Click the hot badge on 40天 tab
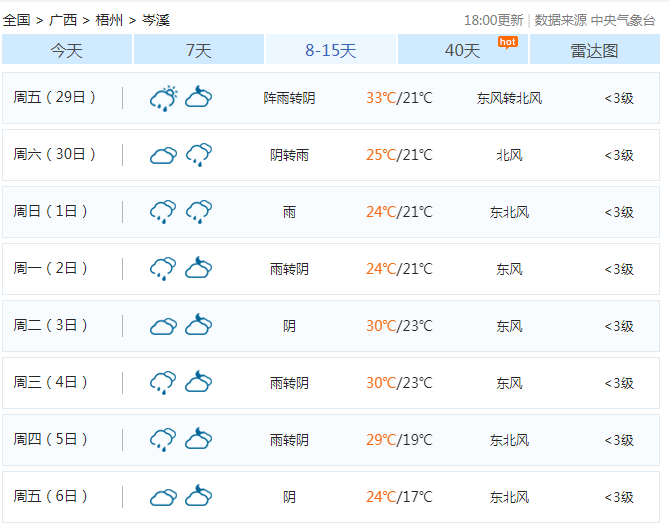 [x=507, y=41]
